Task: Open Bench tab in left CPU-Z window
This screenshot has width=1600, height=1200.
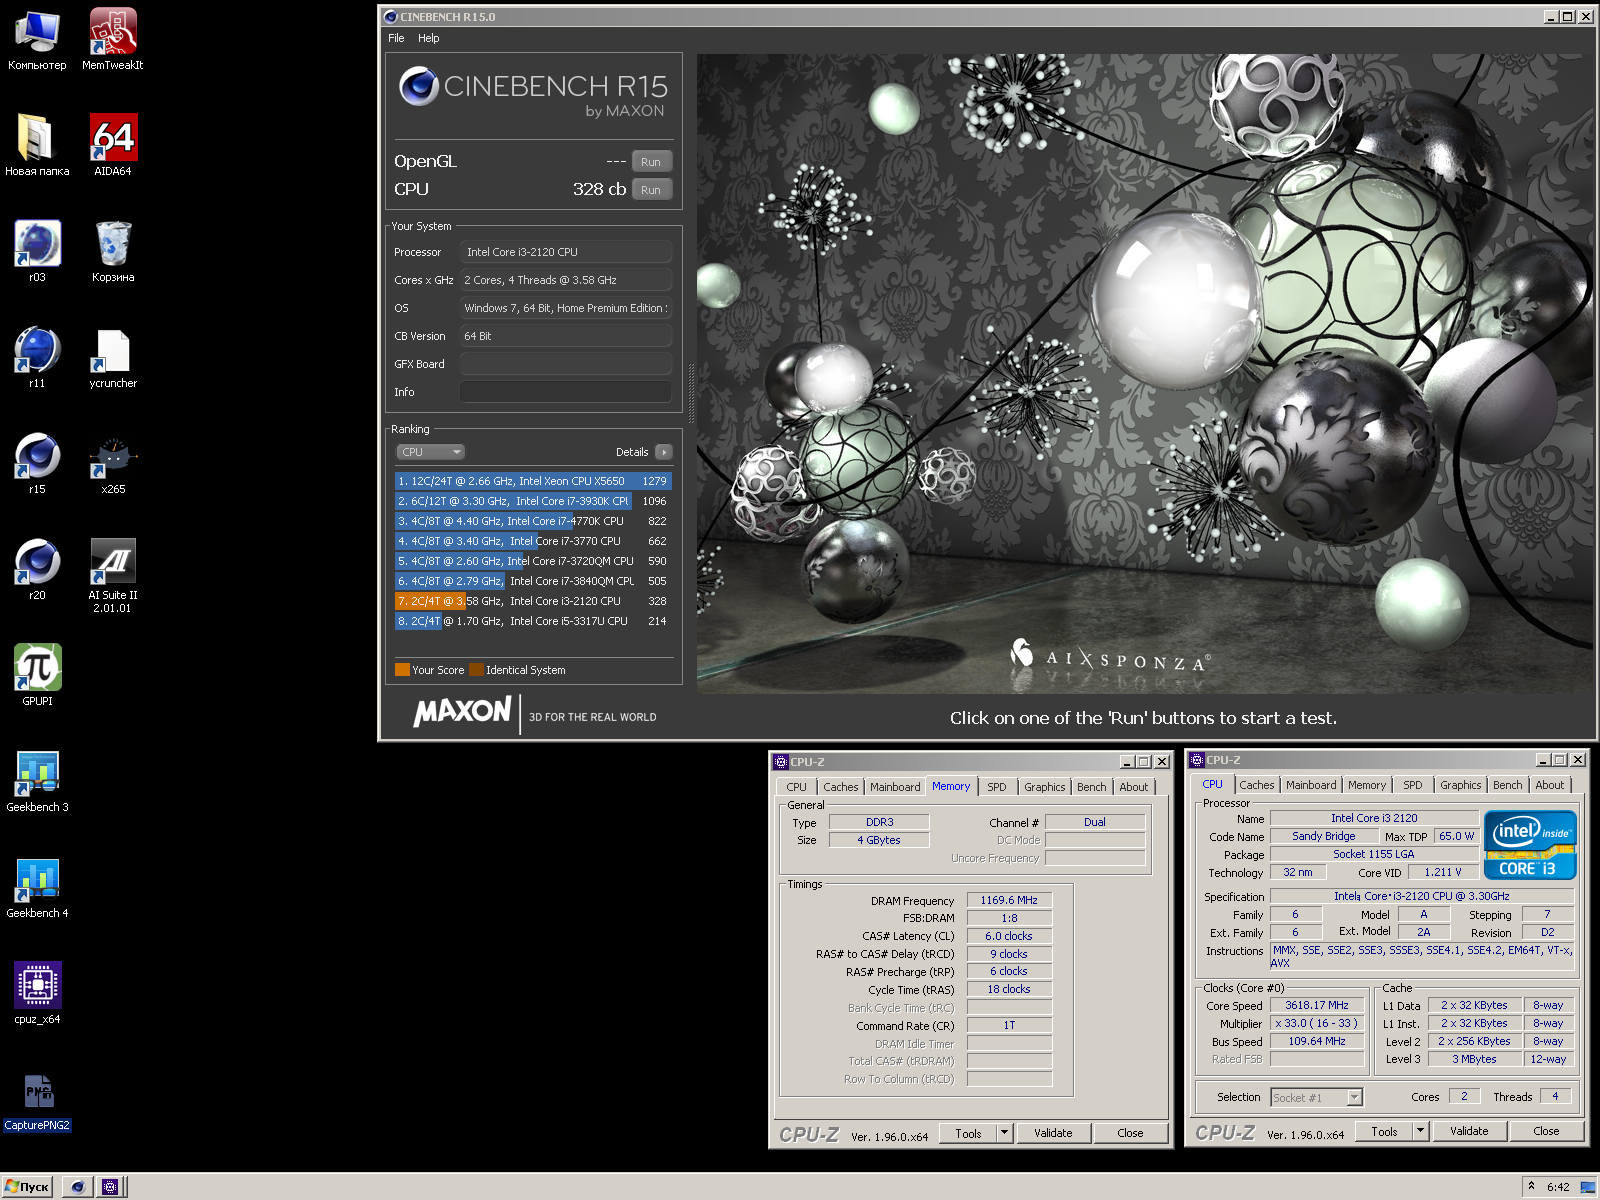Action: tap(1091, 787)
